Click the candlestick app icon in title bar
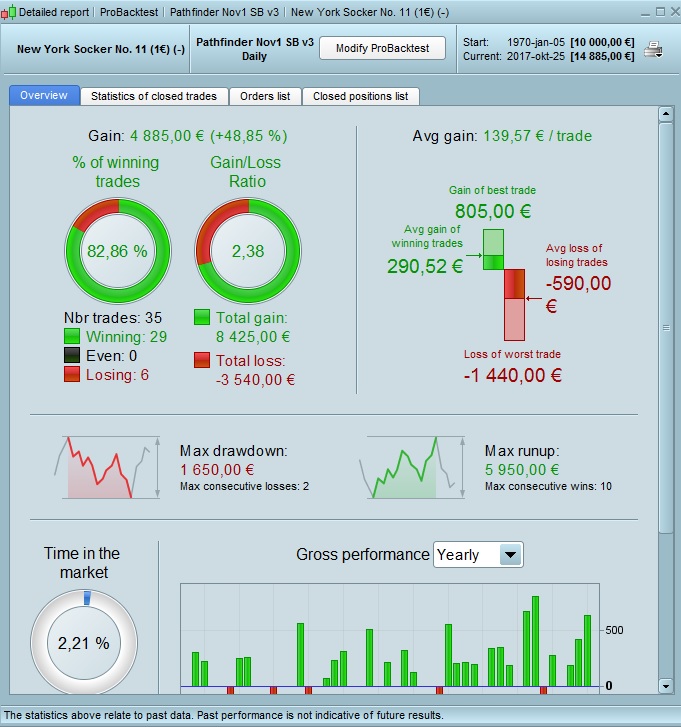The image size is (681, 727). pyautogui.click(x=8, y=12)
